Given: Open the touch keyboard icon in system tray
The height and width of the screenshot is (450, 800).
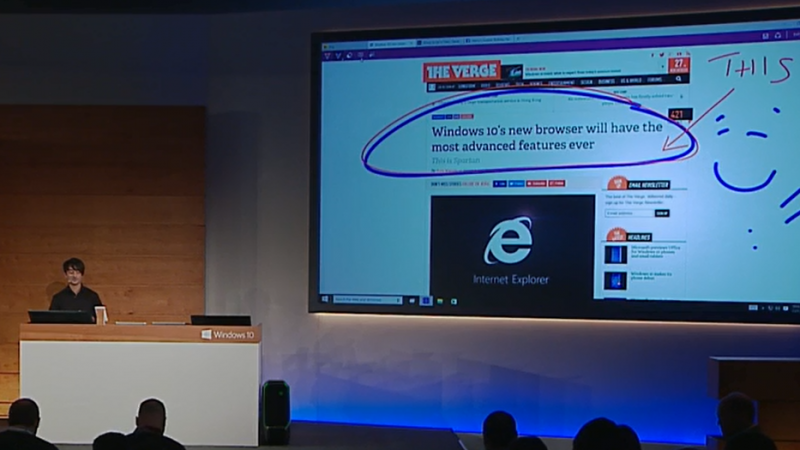Looking at the screenshot, I should point(753,308).
